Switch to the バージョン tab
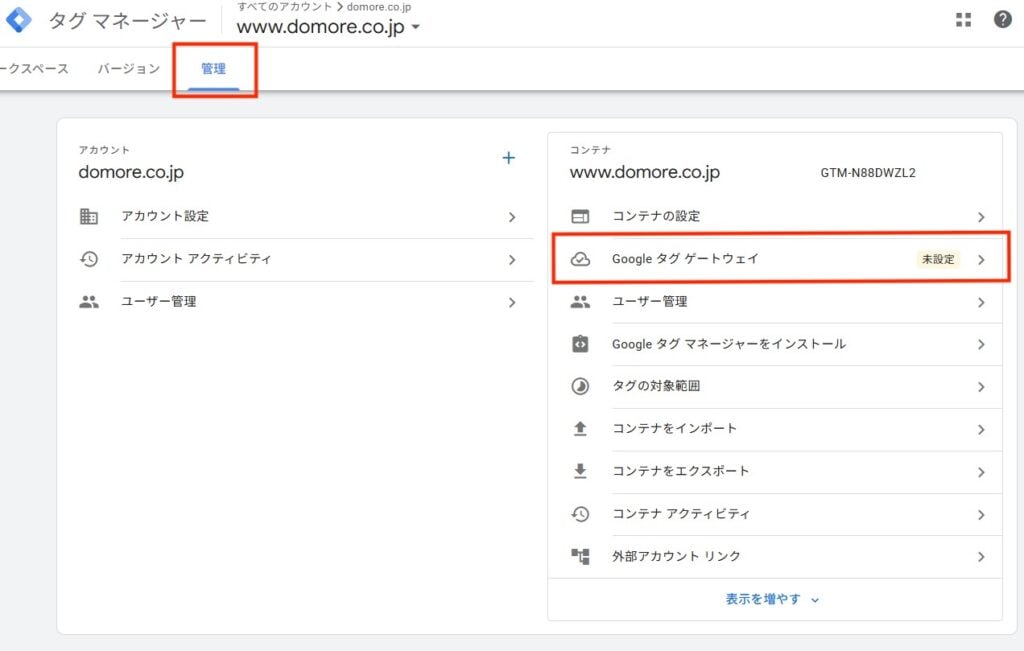This screenshot has width=1024, height=651. [x=129, y=69]
